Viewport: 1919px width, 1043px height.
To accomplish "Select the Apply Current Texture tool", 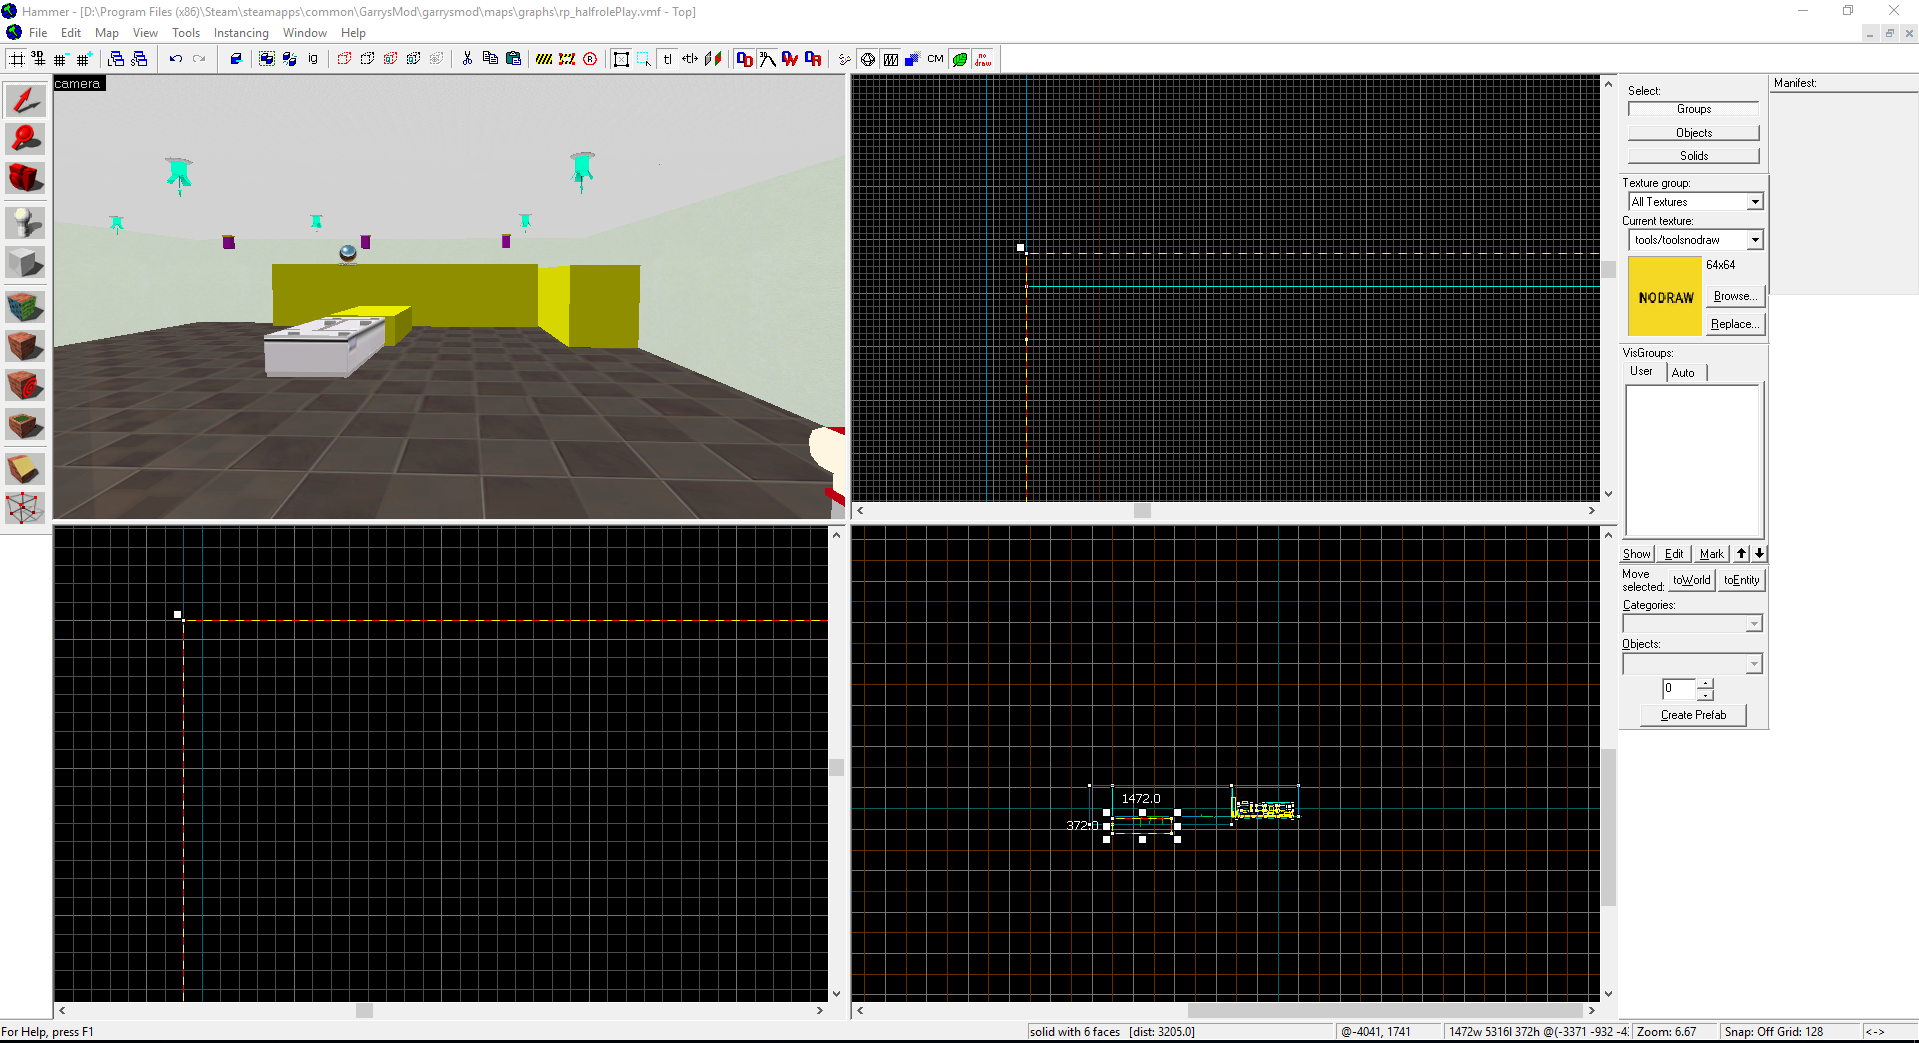I will 25,346.
